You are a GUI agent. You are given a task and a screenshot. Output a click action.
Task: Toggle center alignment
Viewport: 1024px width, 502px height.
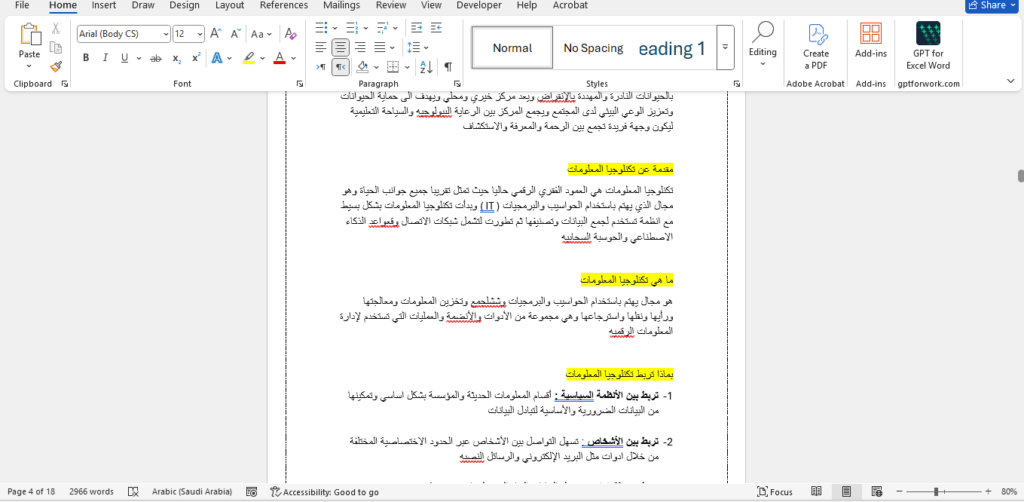coord(340,47)
